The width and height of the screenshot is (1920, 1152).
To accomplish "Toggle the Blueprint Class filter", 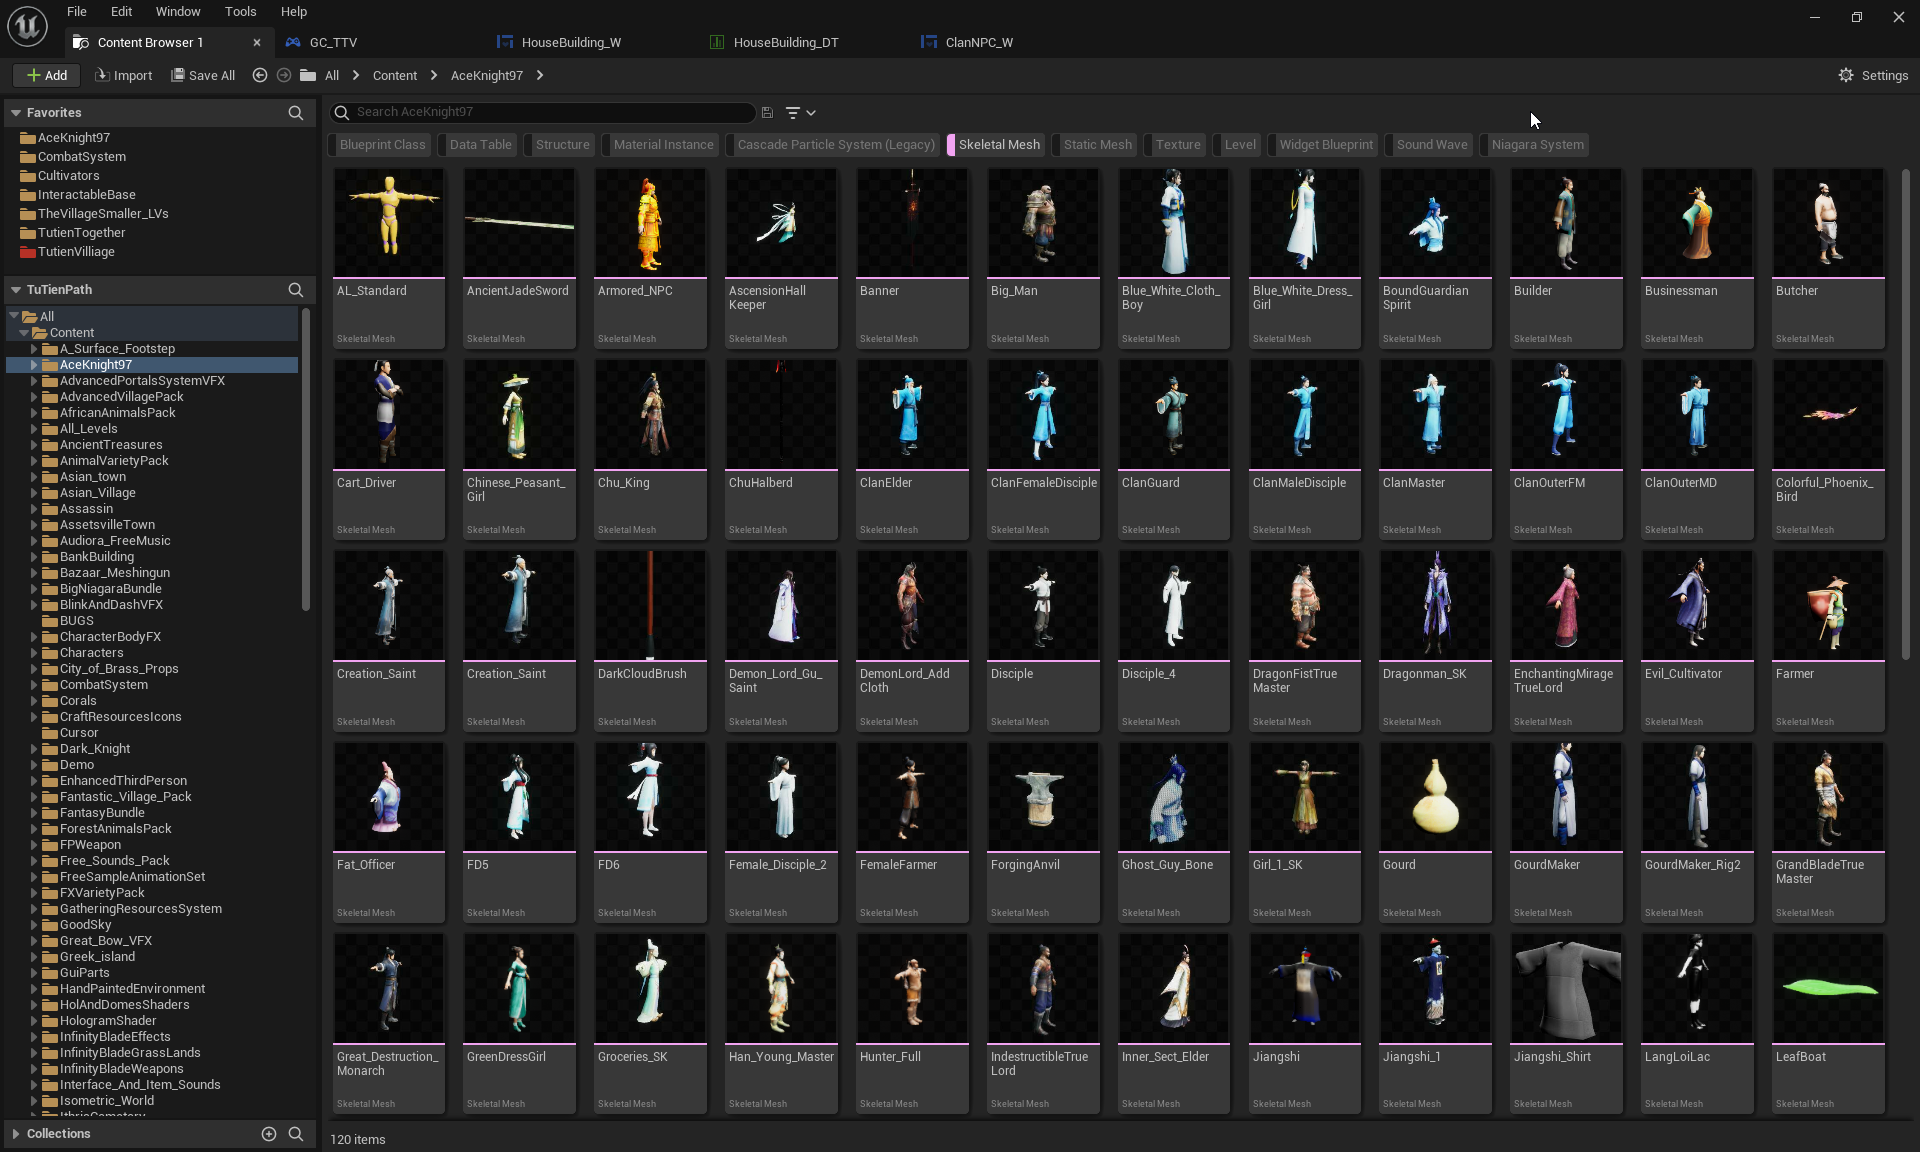I will tap(382, 145).
